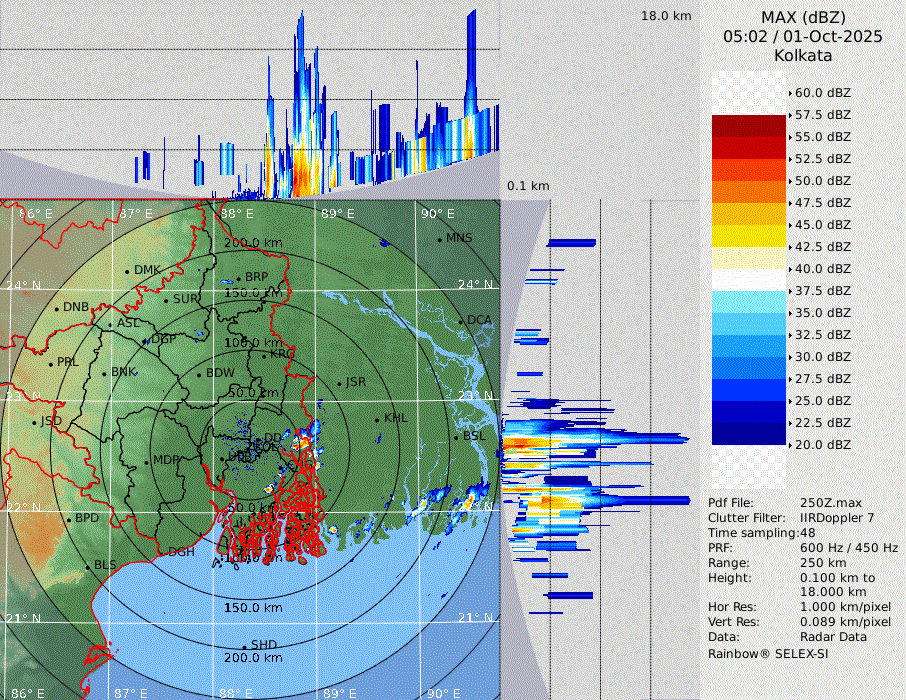Select the yellow swatch below 45.0 dBZ
Screen dimensions: 906x700
[748, 236]
